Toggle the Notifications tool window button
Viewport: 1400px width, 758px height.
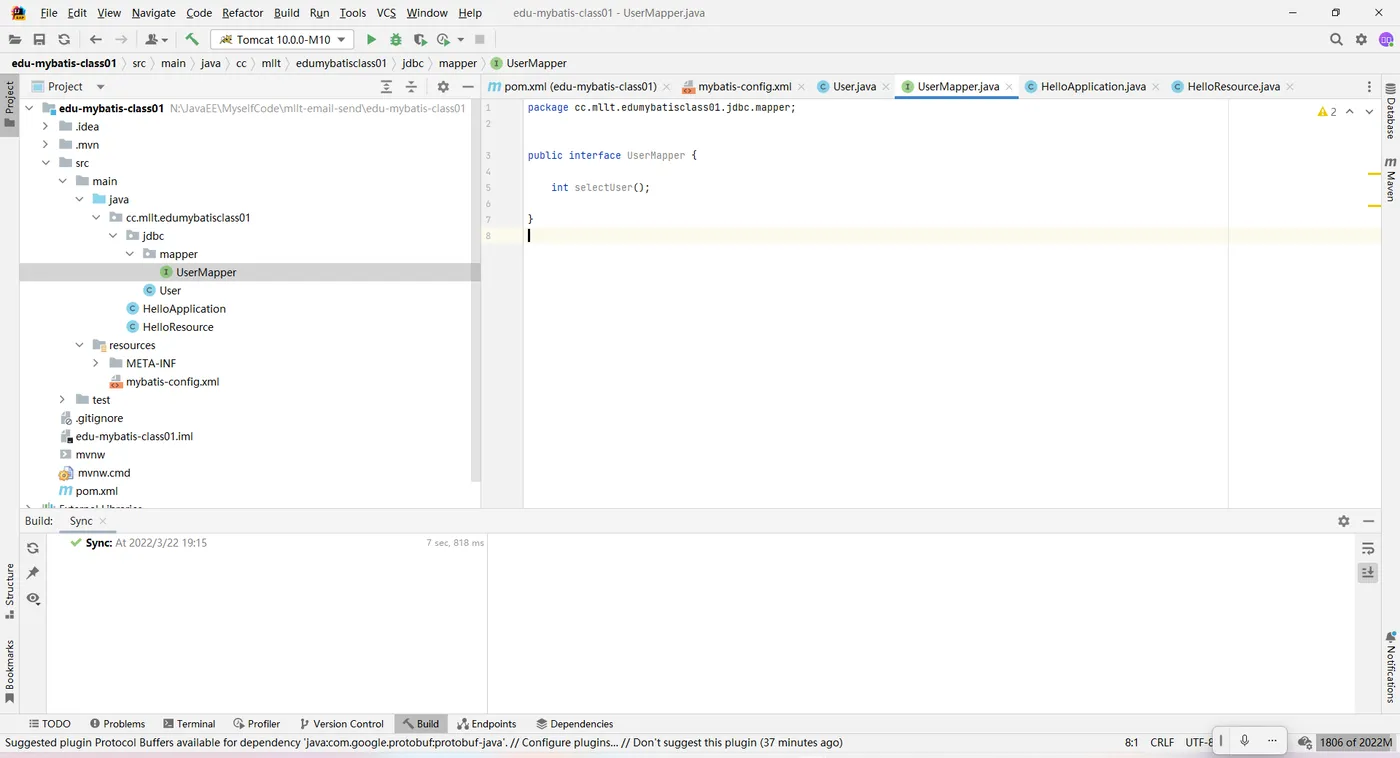pos(1390,668)
